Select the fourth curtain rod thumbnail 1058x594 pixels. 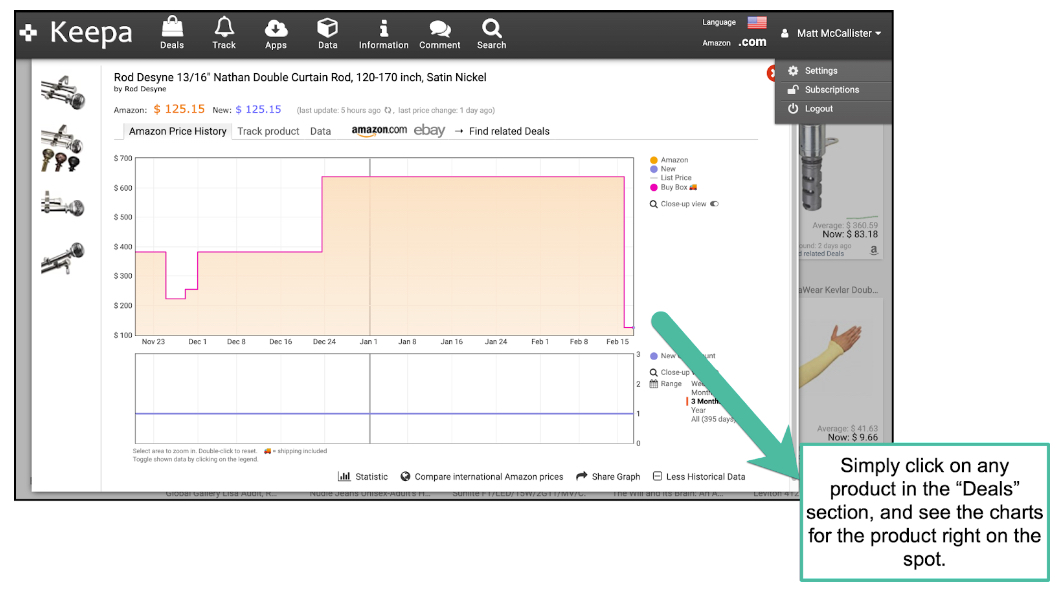63,258
